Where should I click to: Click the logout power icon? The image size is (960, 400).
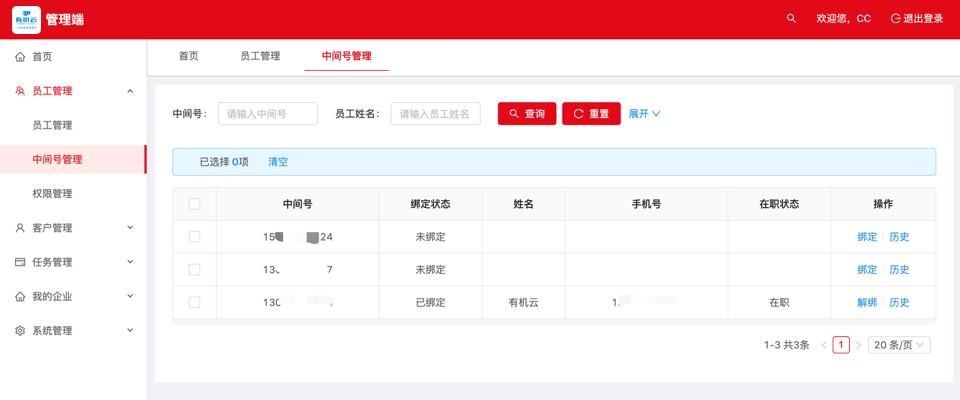tap(895, 19)
